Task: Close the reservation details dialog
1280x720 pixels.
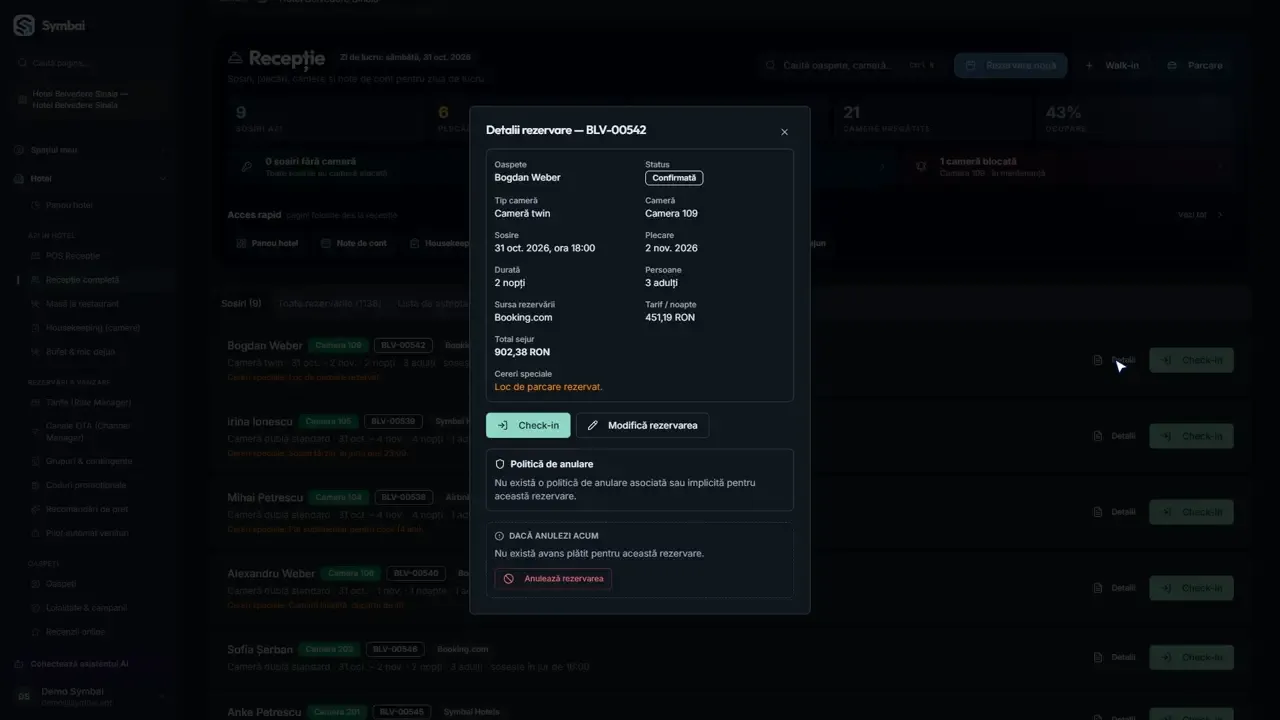Action: [784, 132]
